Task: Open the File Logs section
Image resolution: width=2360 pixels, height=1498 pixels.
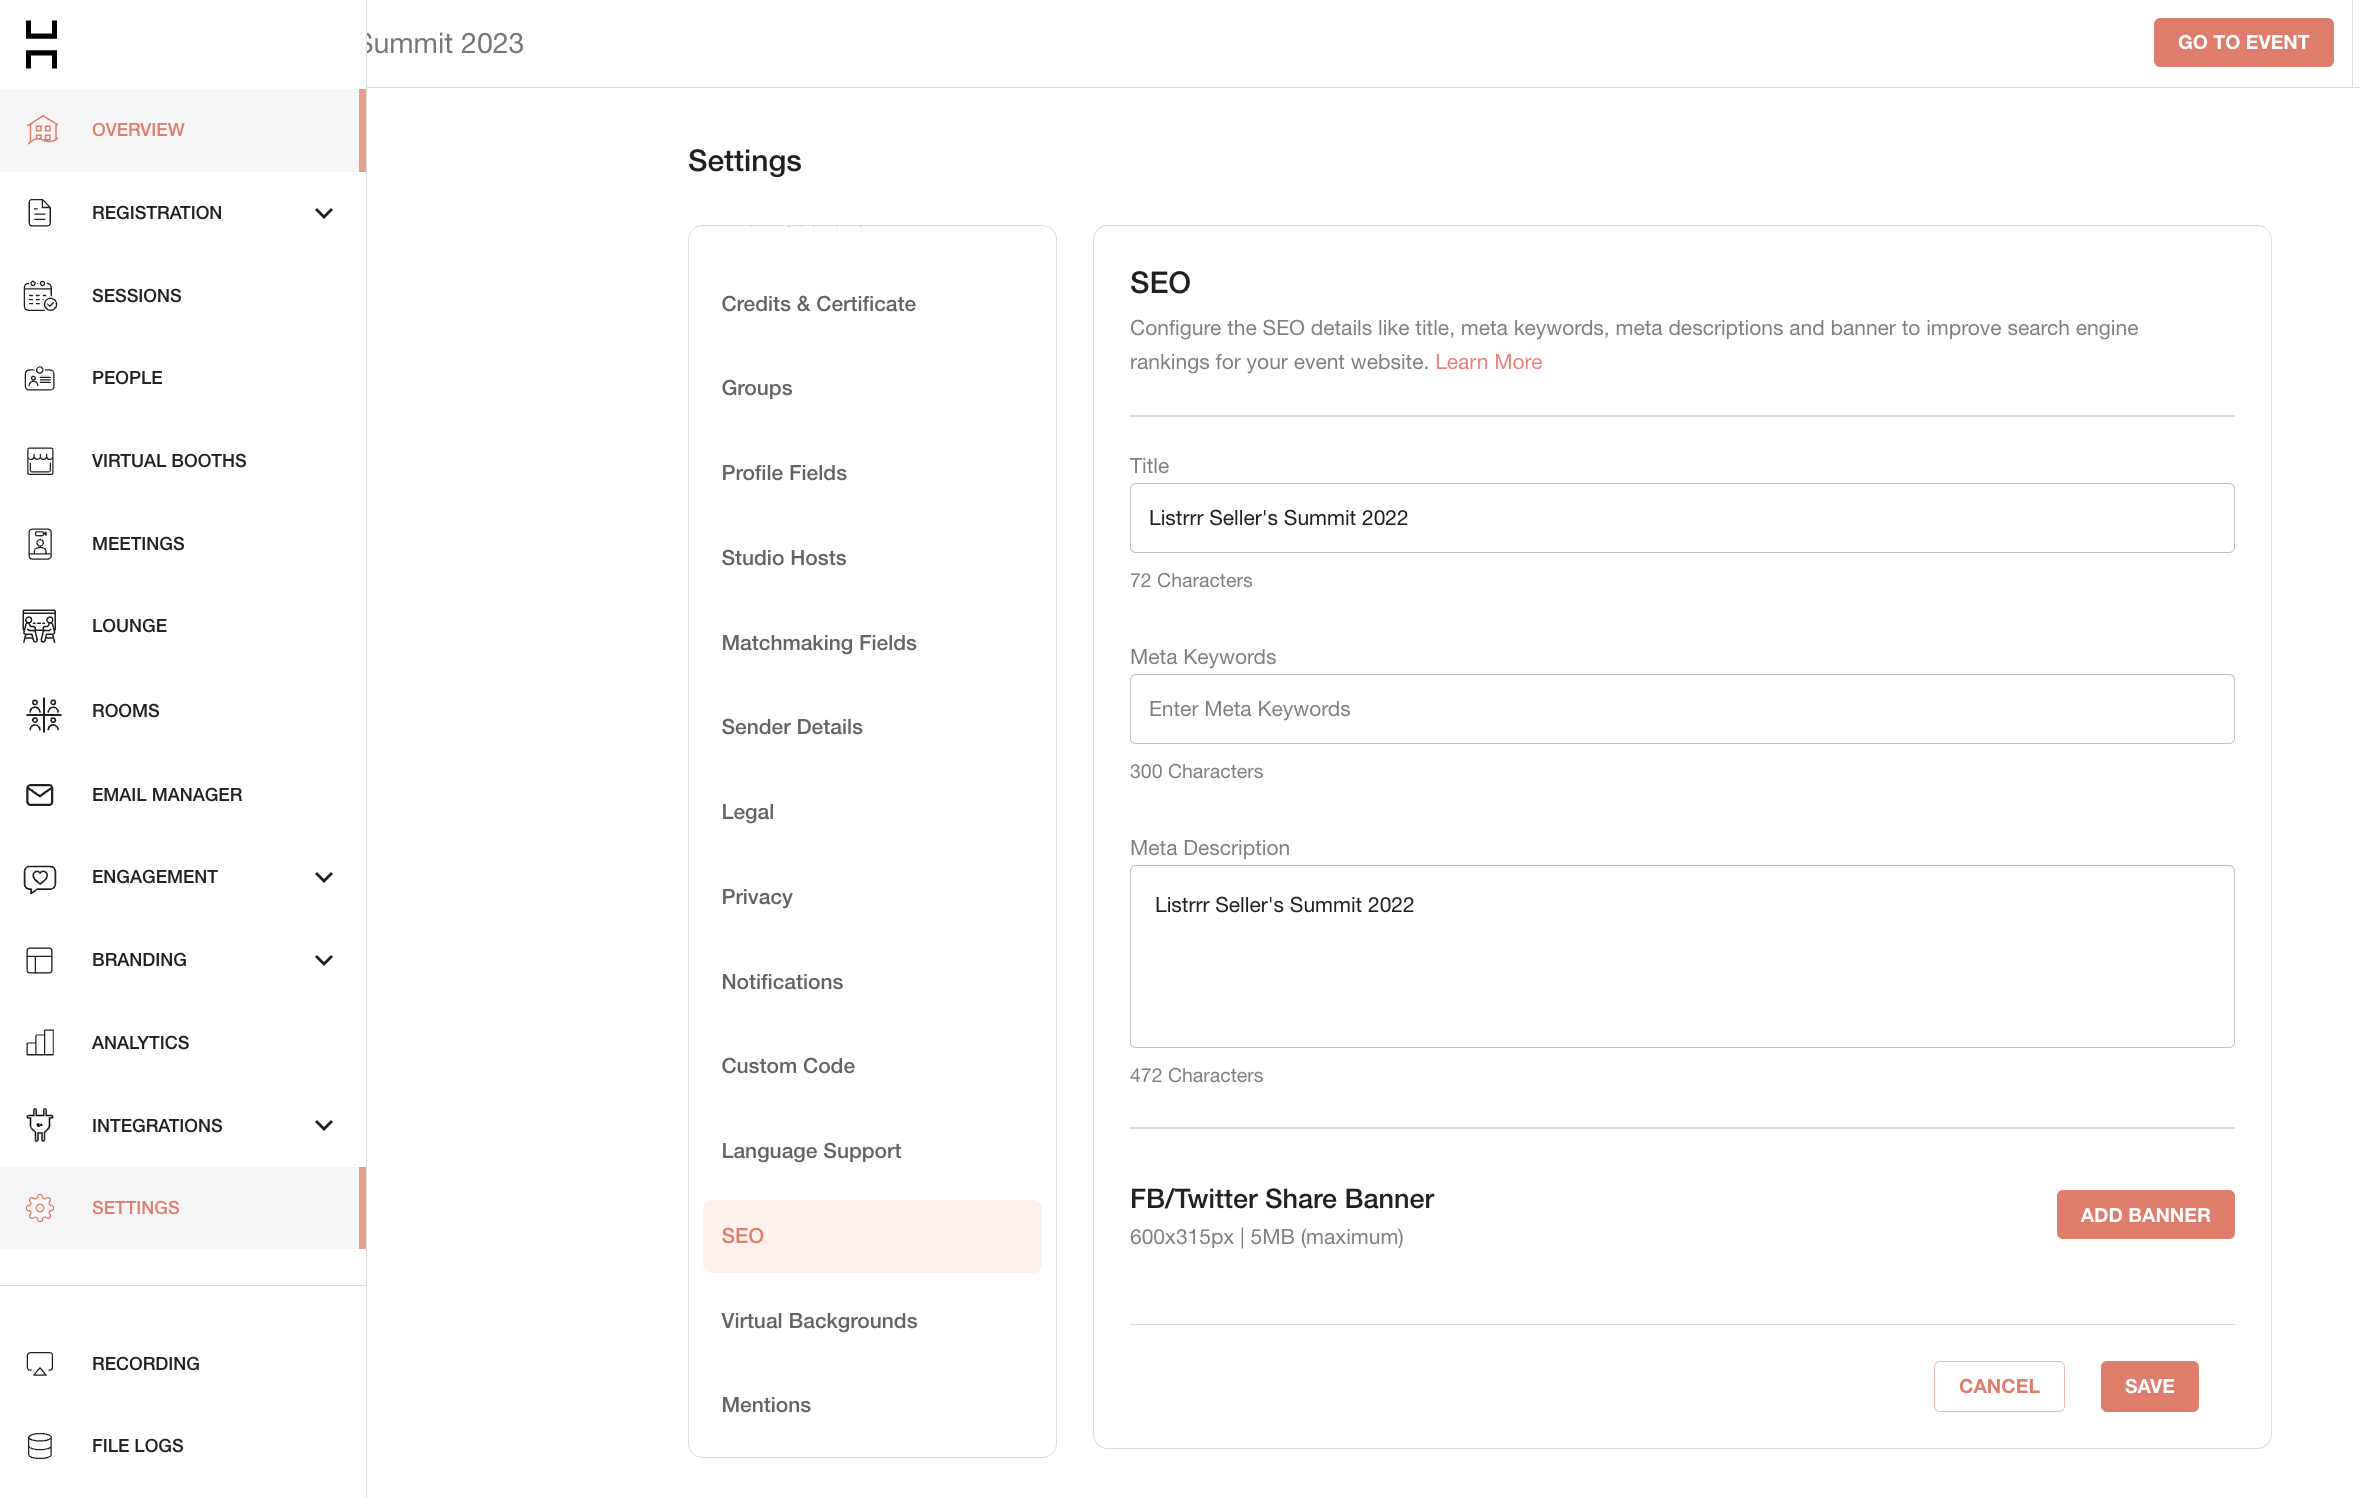Action: [183, 1446]
